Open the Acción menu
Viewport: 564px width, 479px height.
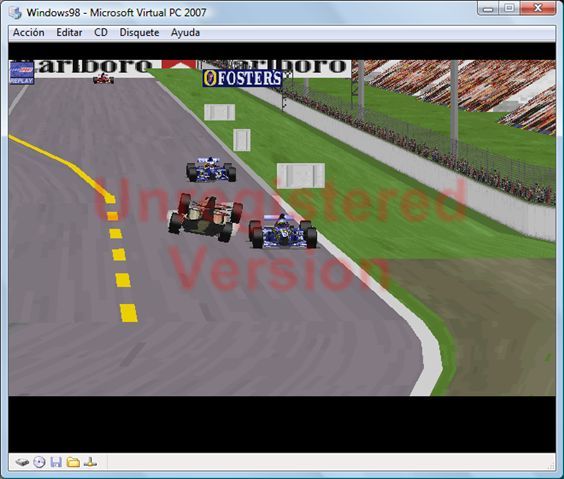click(28, 33)
